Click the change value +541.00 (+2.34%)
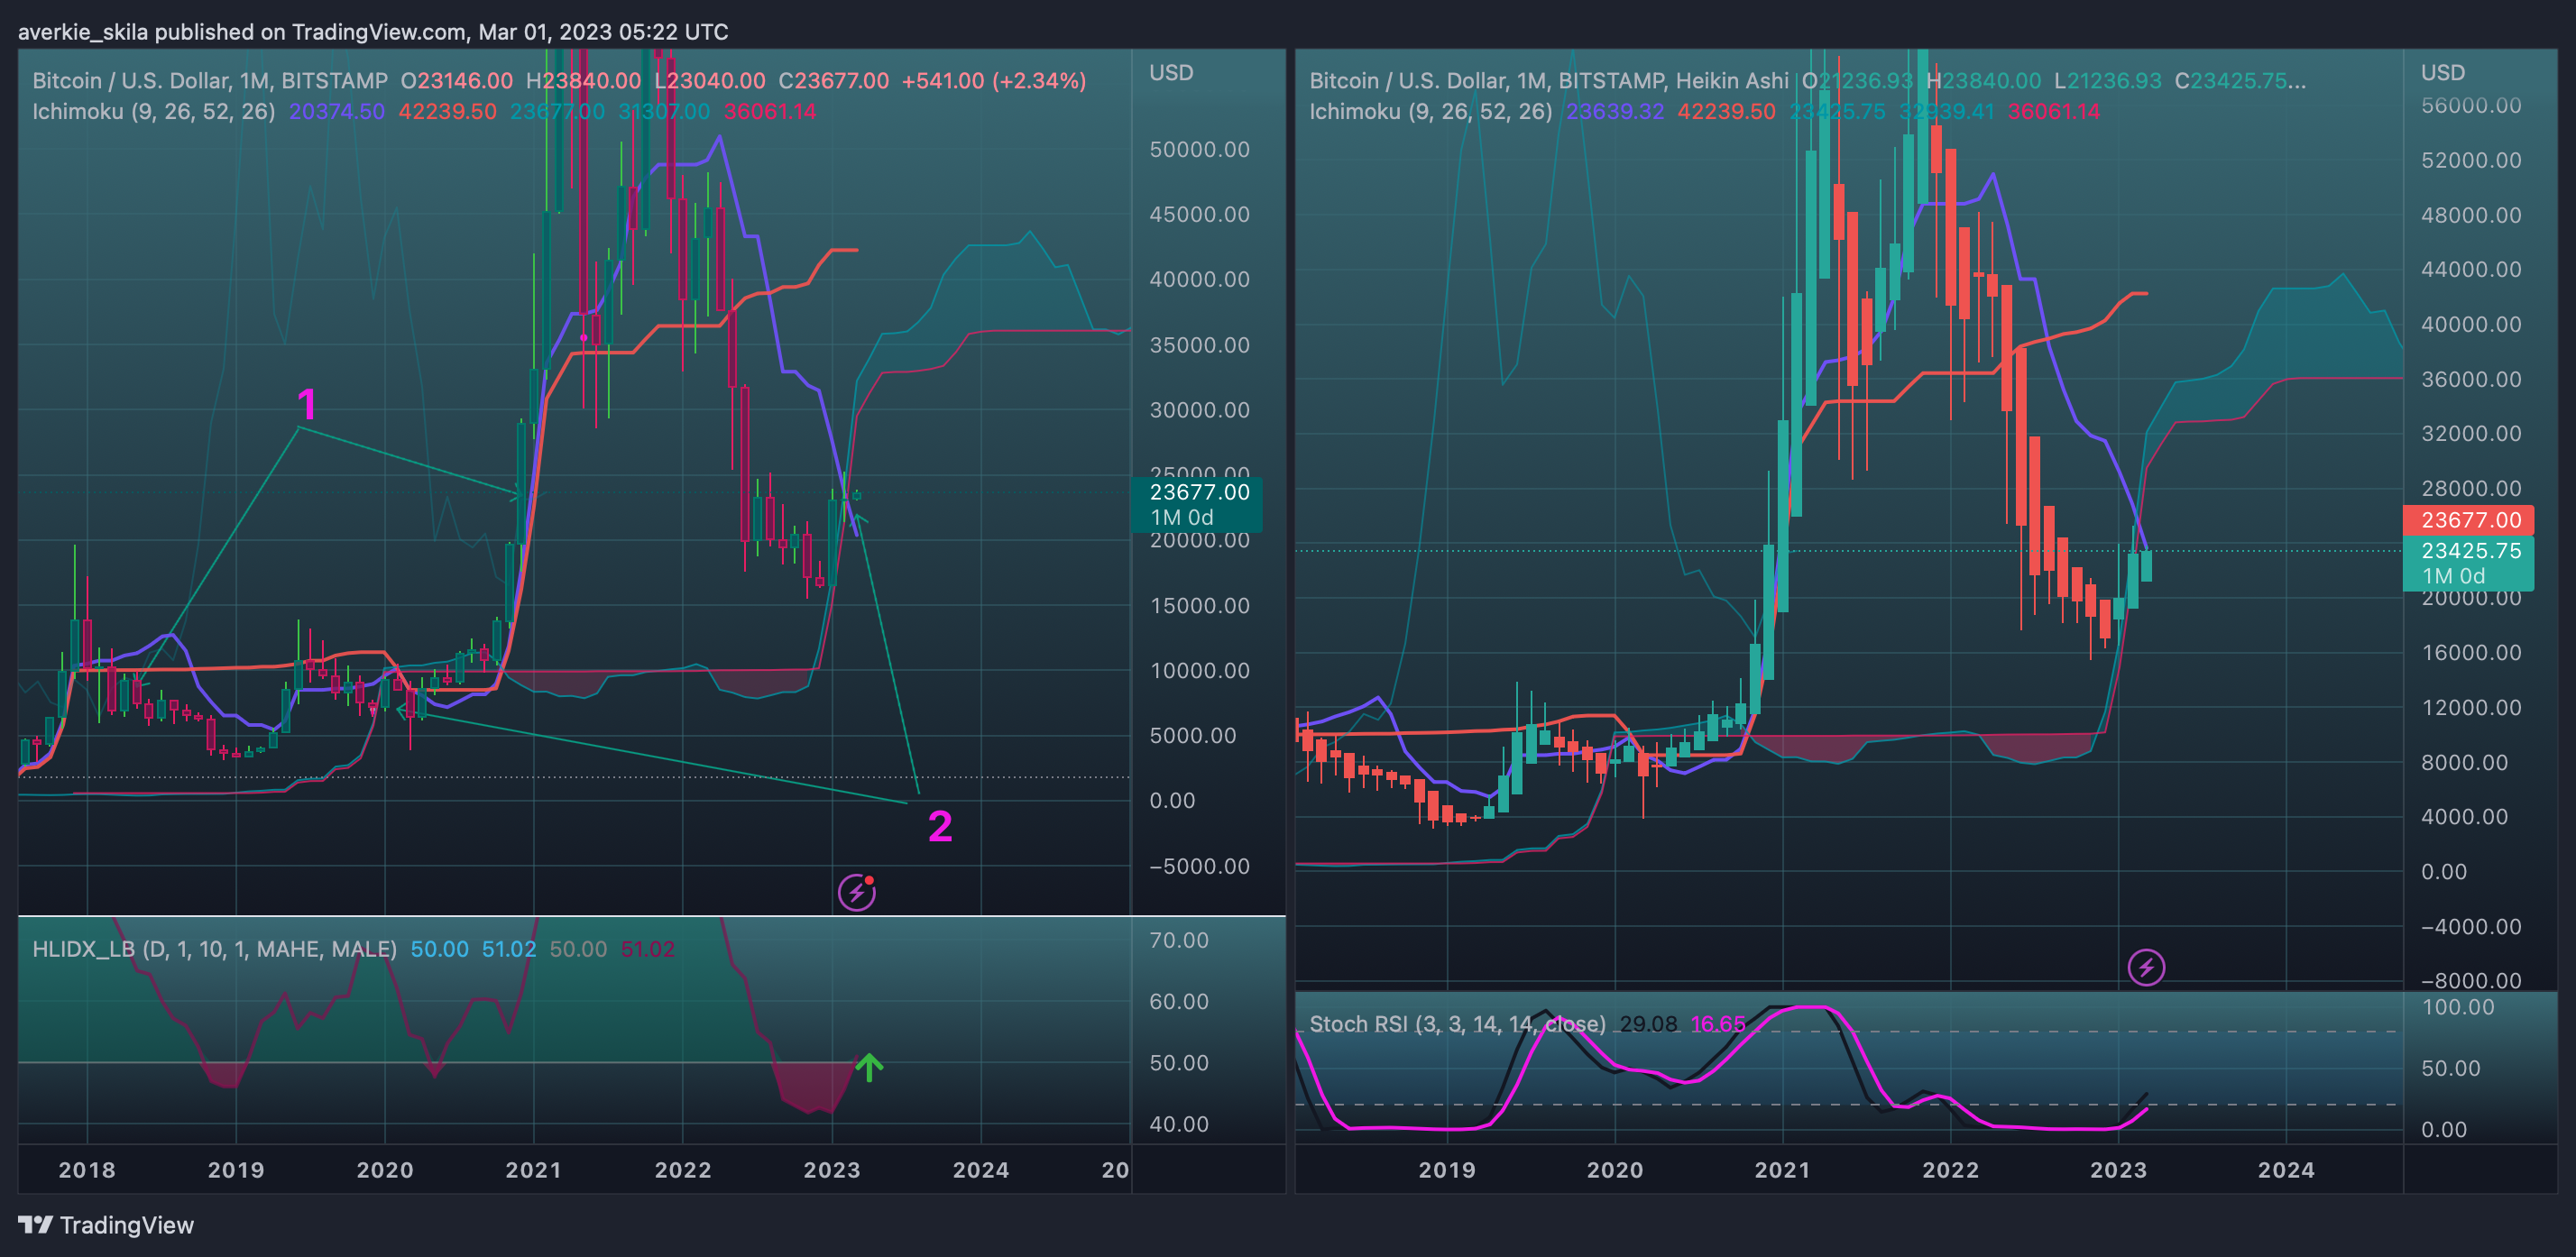Viewport: 2576px width, 1257px height. [x=994, y=81]
